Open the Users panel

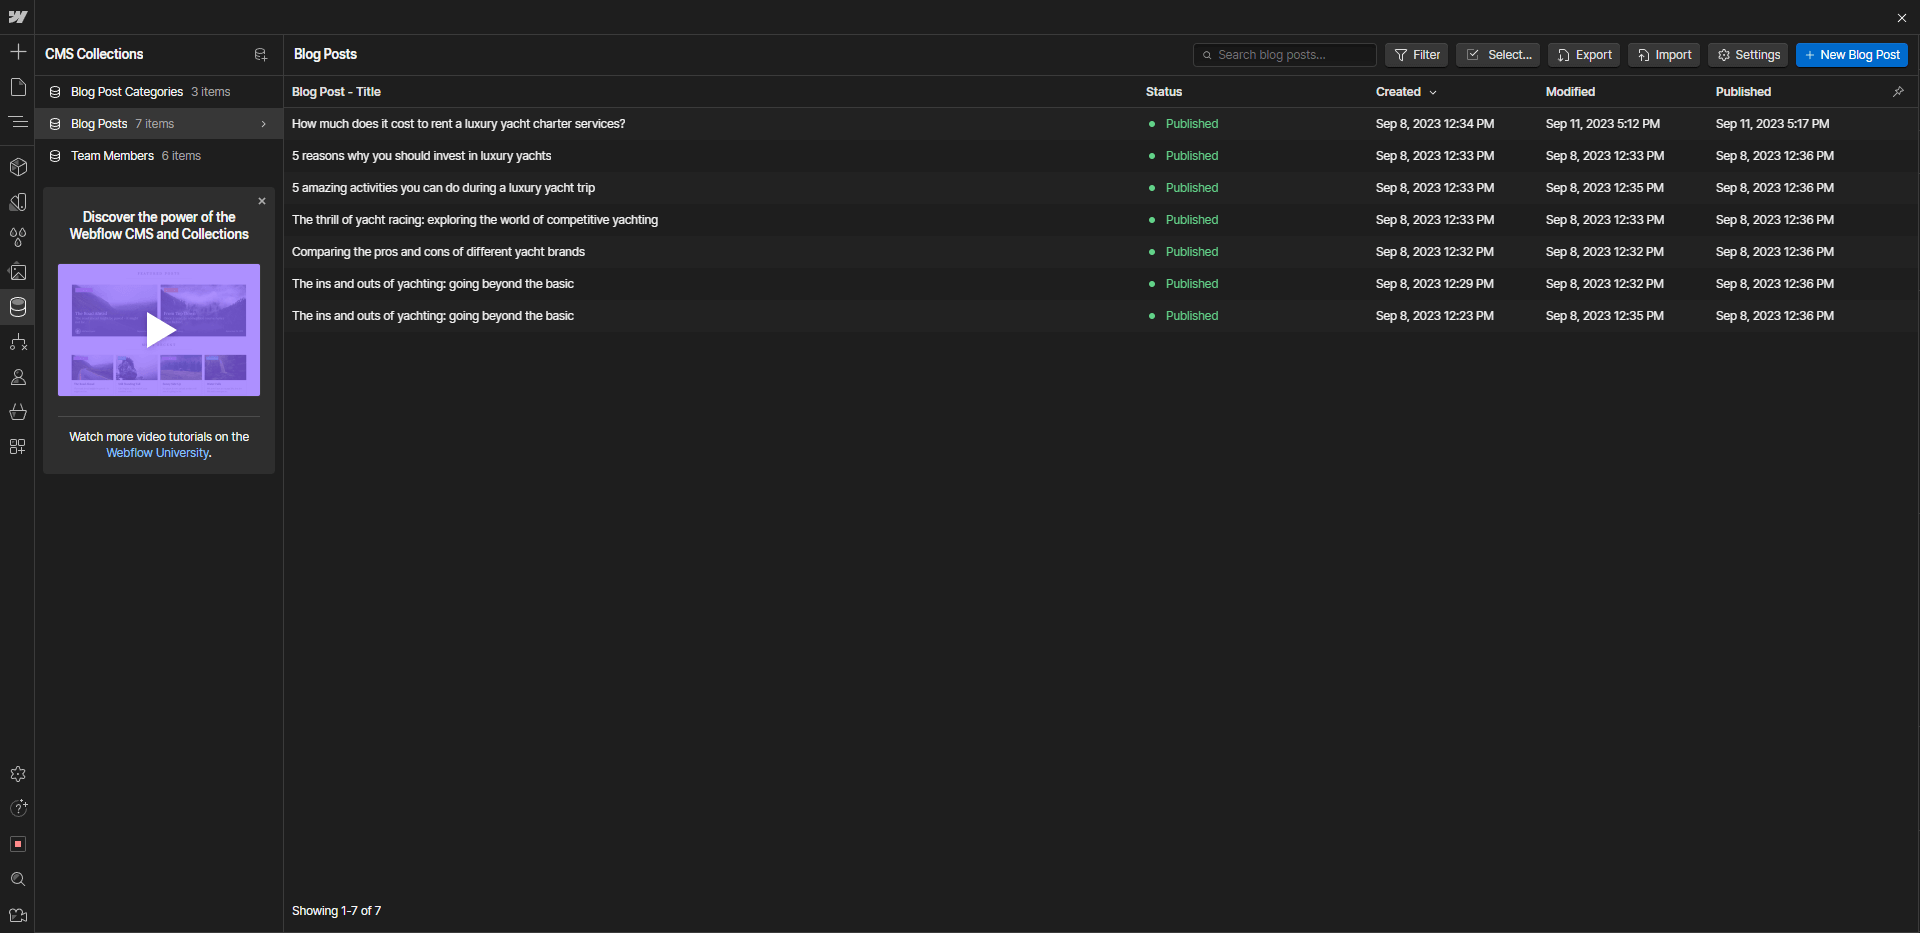[18, 377]
